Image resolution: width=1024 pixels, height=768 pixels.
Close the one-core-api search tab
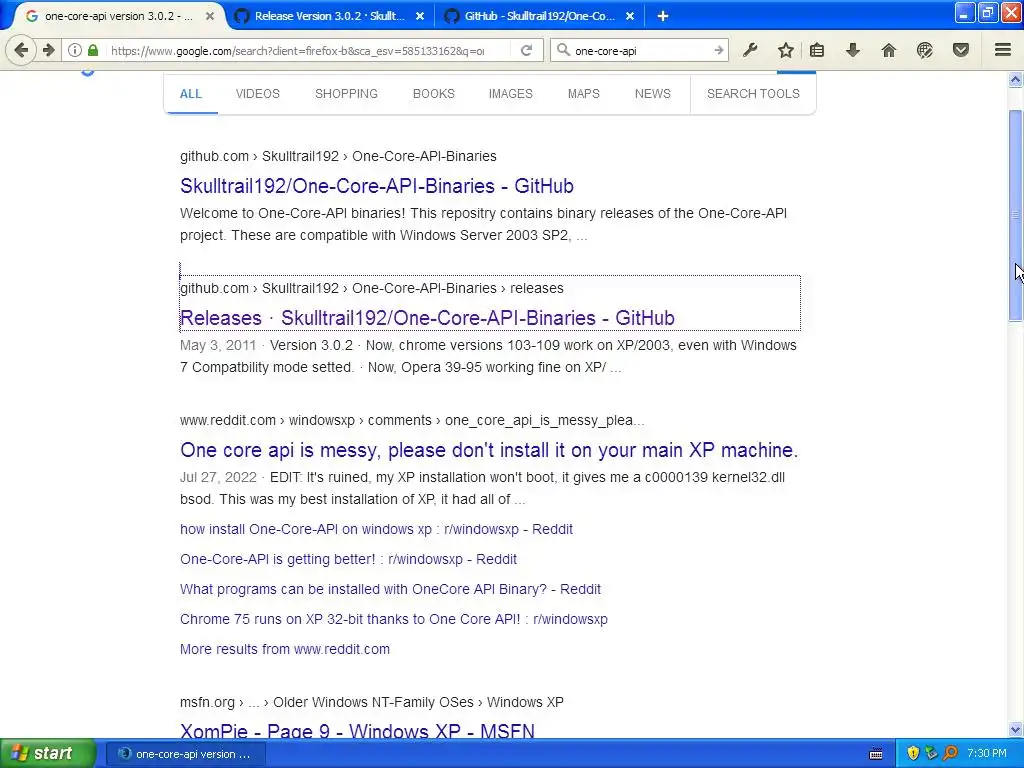(x=210, y=16)
